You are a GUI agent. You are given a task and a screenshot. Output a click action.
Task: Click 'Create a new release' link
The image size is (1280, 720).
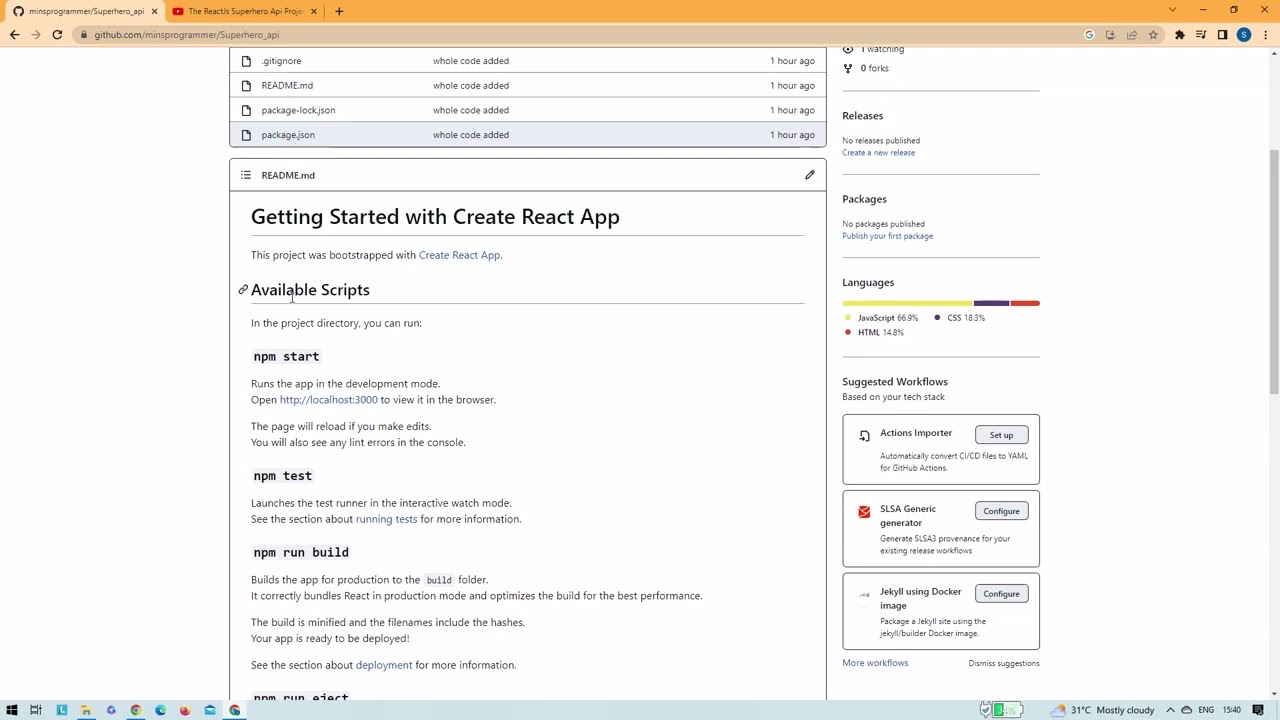[878, 153]
